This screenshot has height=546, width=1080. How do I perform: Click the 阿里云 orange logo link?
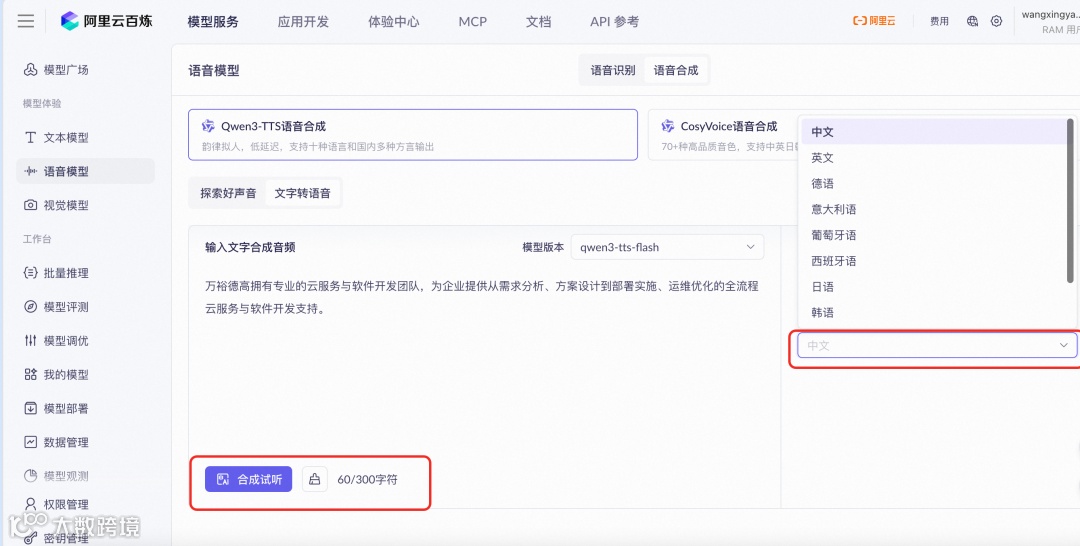[874, 21]
